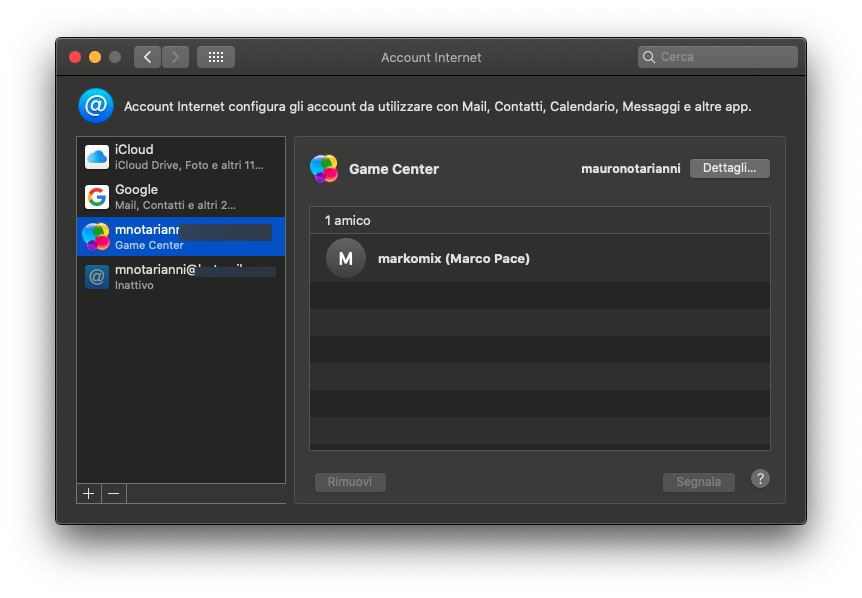Go forward with the right chevron button
Image resolution: width=862 pixels, height=598 pixels.
175,57
